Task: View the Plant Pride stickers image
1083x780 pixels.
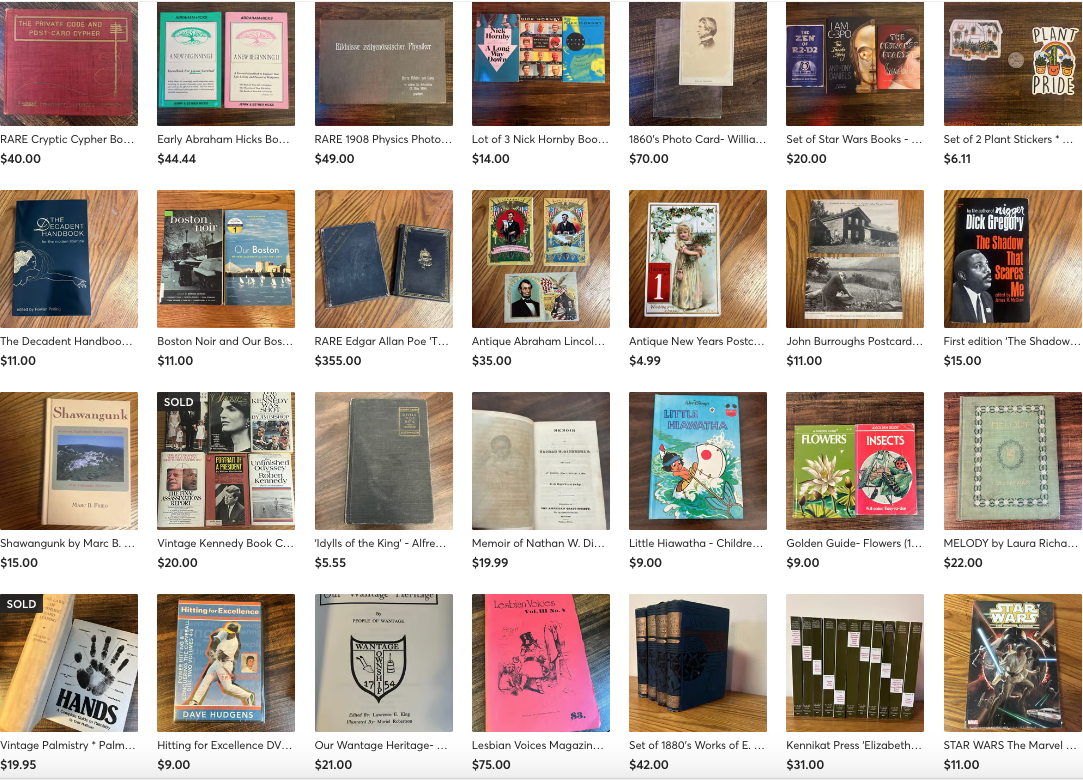Action: tap(1013, 64)
